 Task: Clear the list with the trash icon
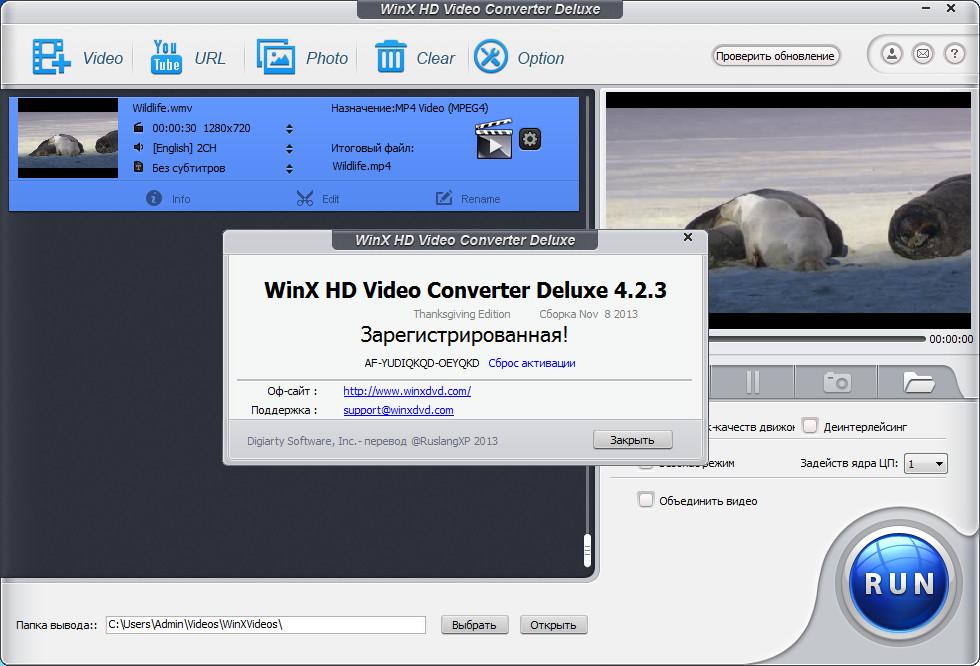pyautogui.click(x=390, y=57)
